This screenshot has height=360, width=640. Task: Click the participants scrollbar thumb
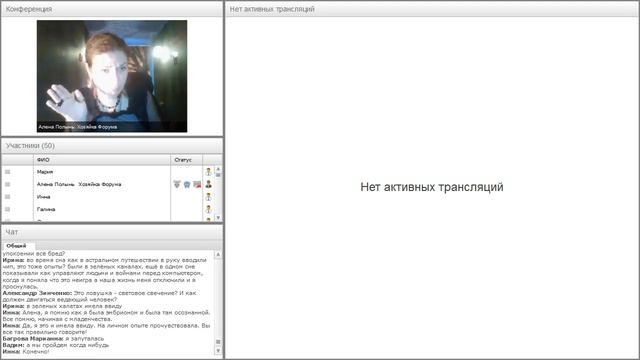click(x=218, y=175)
